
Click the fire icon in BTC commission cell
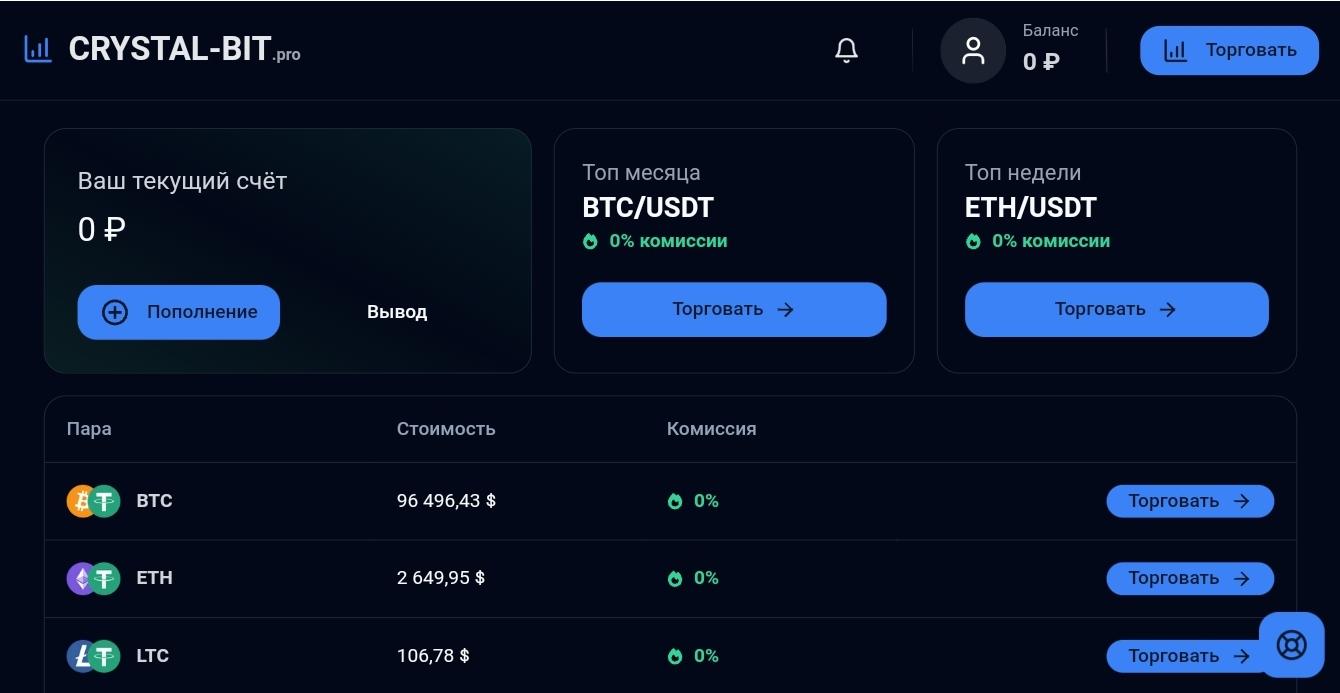675,501
